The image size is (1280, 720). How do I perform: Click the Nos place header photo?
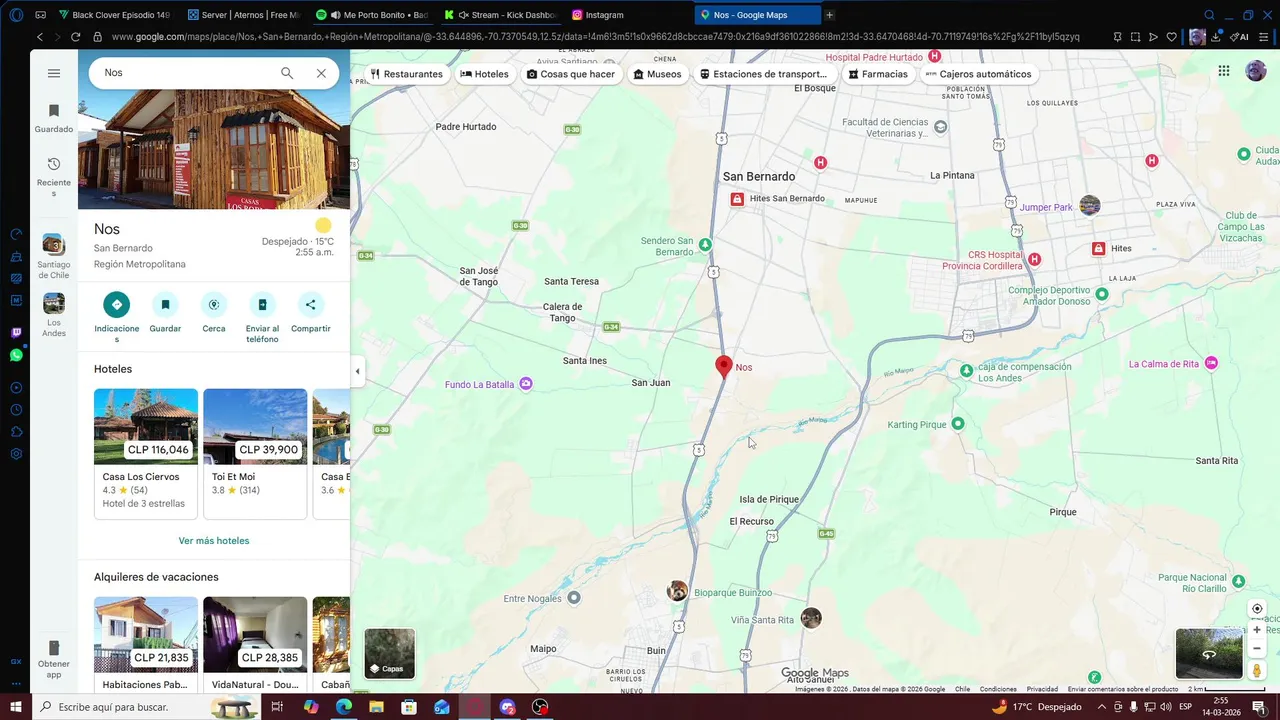214,149
